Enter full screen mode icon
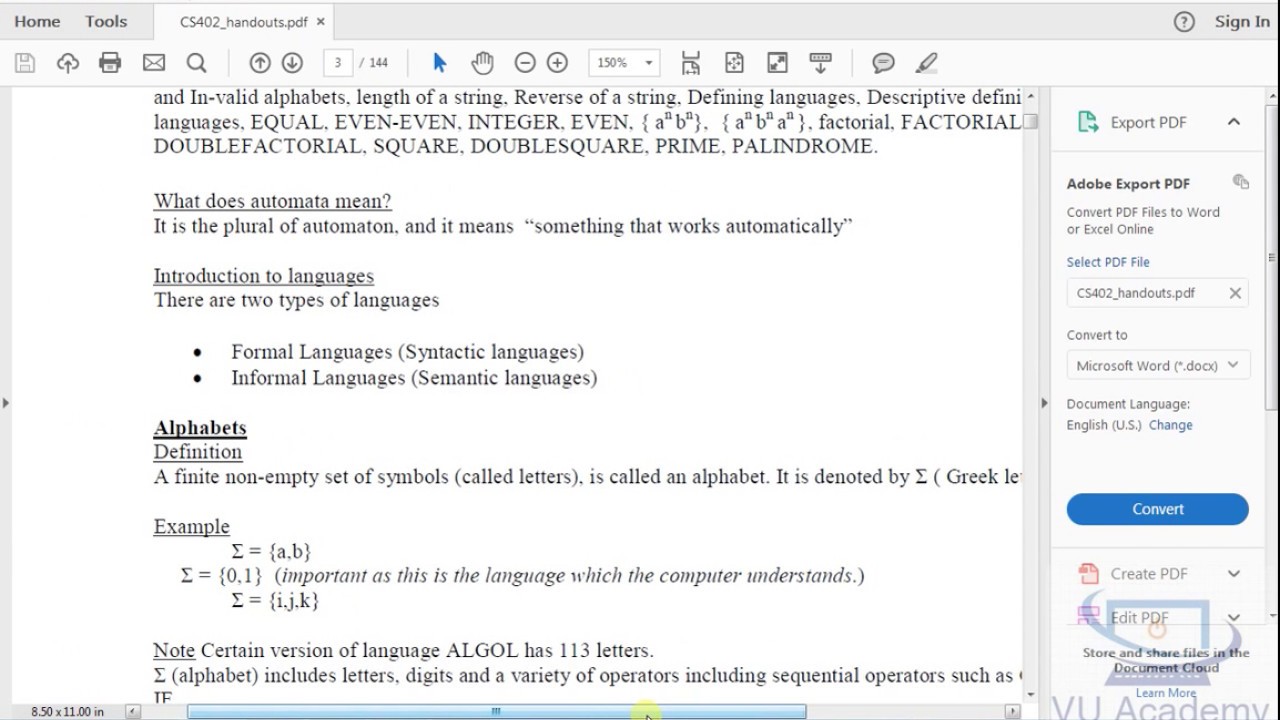The image size is (1280, 720). tap(777, 63)
